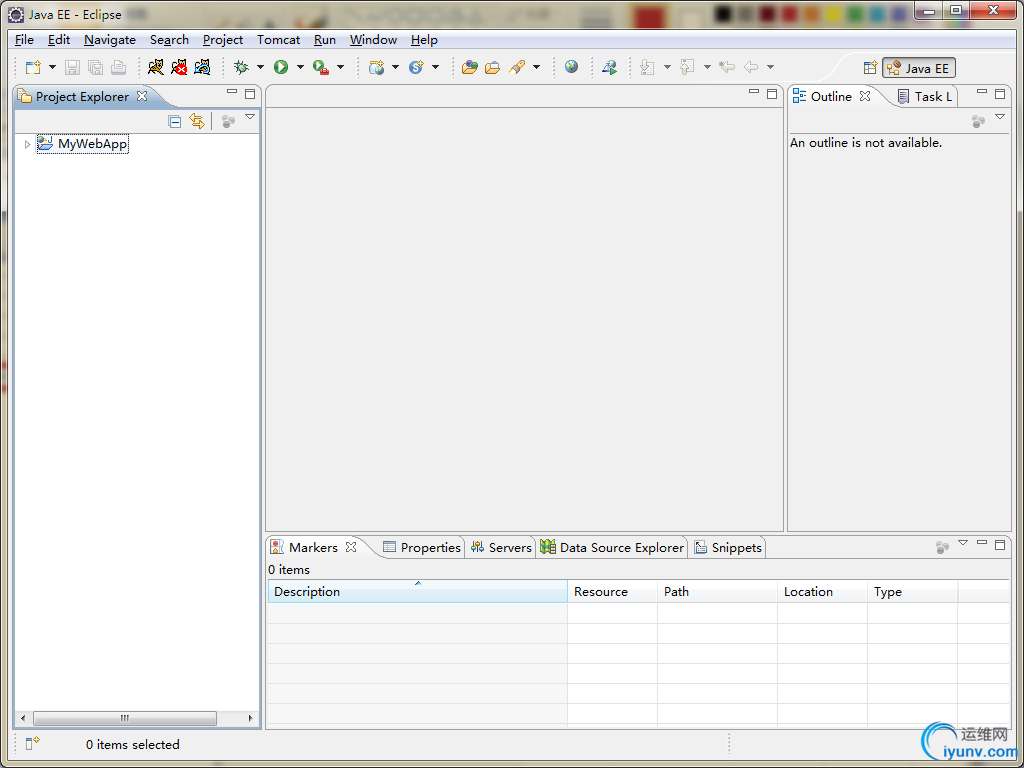
Task: Click the Open Type folder icon
Action: click(x=470, y=67)
